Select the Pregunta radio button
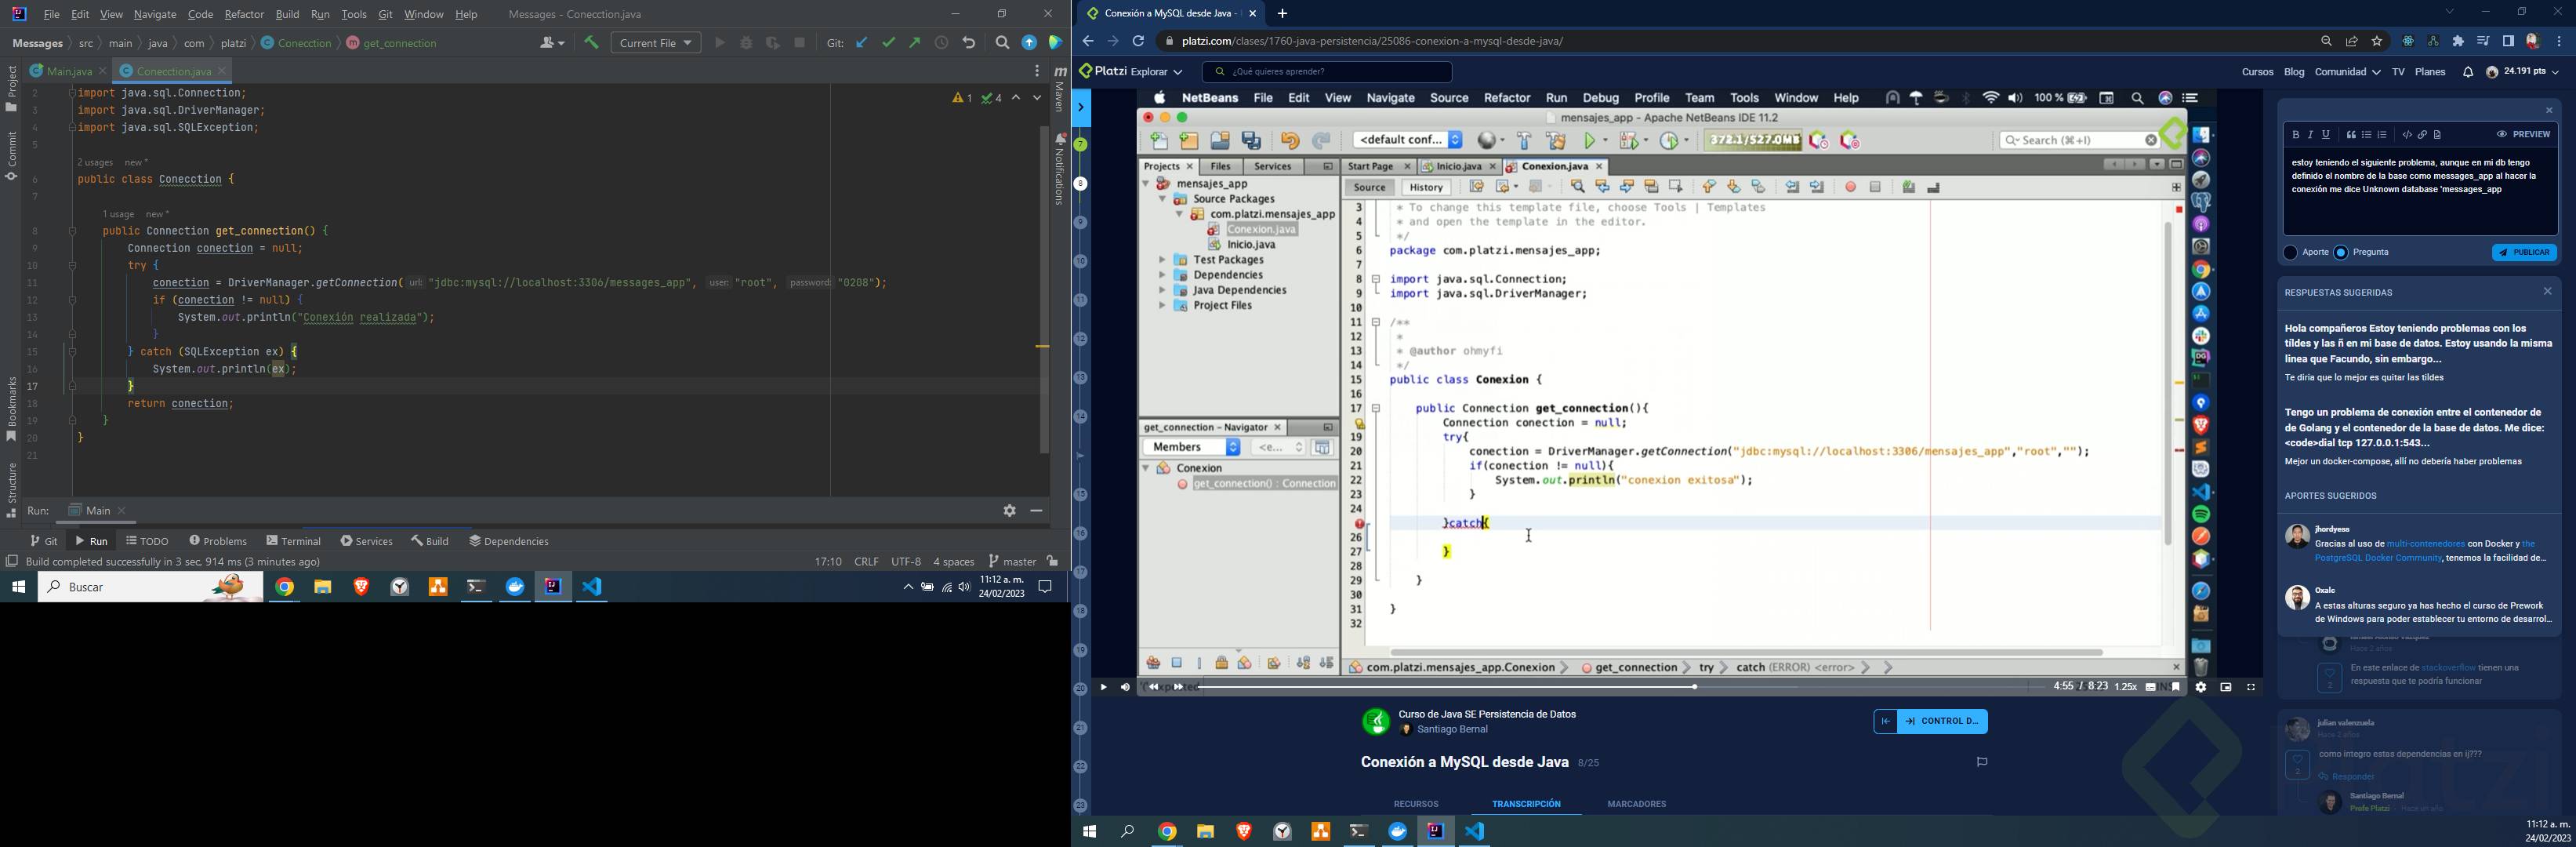 pyautogui.click(x=2341, y=253)
